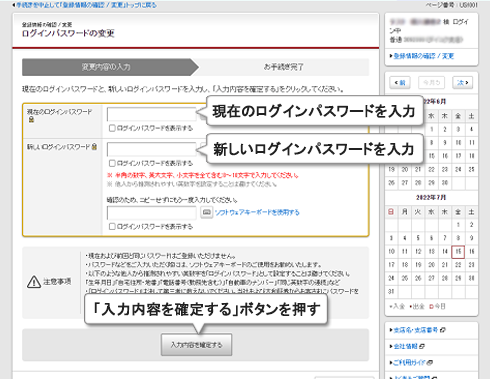
Task: Select June 25 in the calendar
Action: (471, 169)
